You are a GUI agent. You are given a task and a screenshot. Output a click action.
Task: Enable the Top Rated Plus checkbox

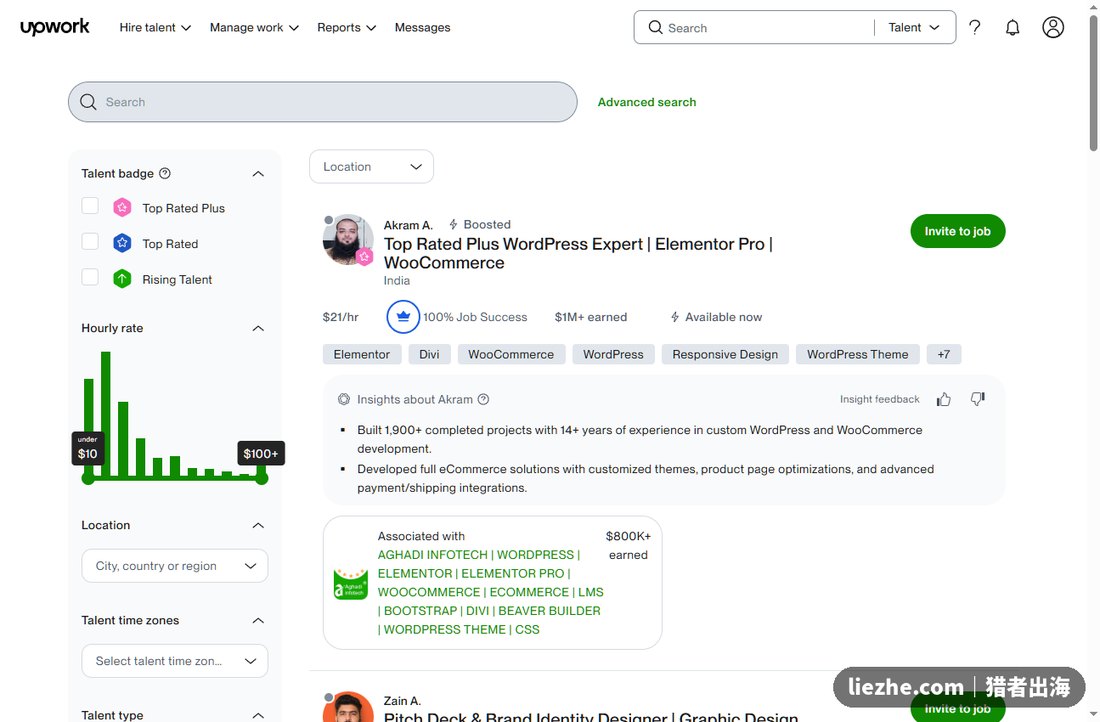tap(90, 206)
